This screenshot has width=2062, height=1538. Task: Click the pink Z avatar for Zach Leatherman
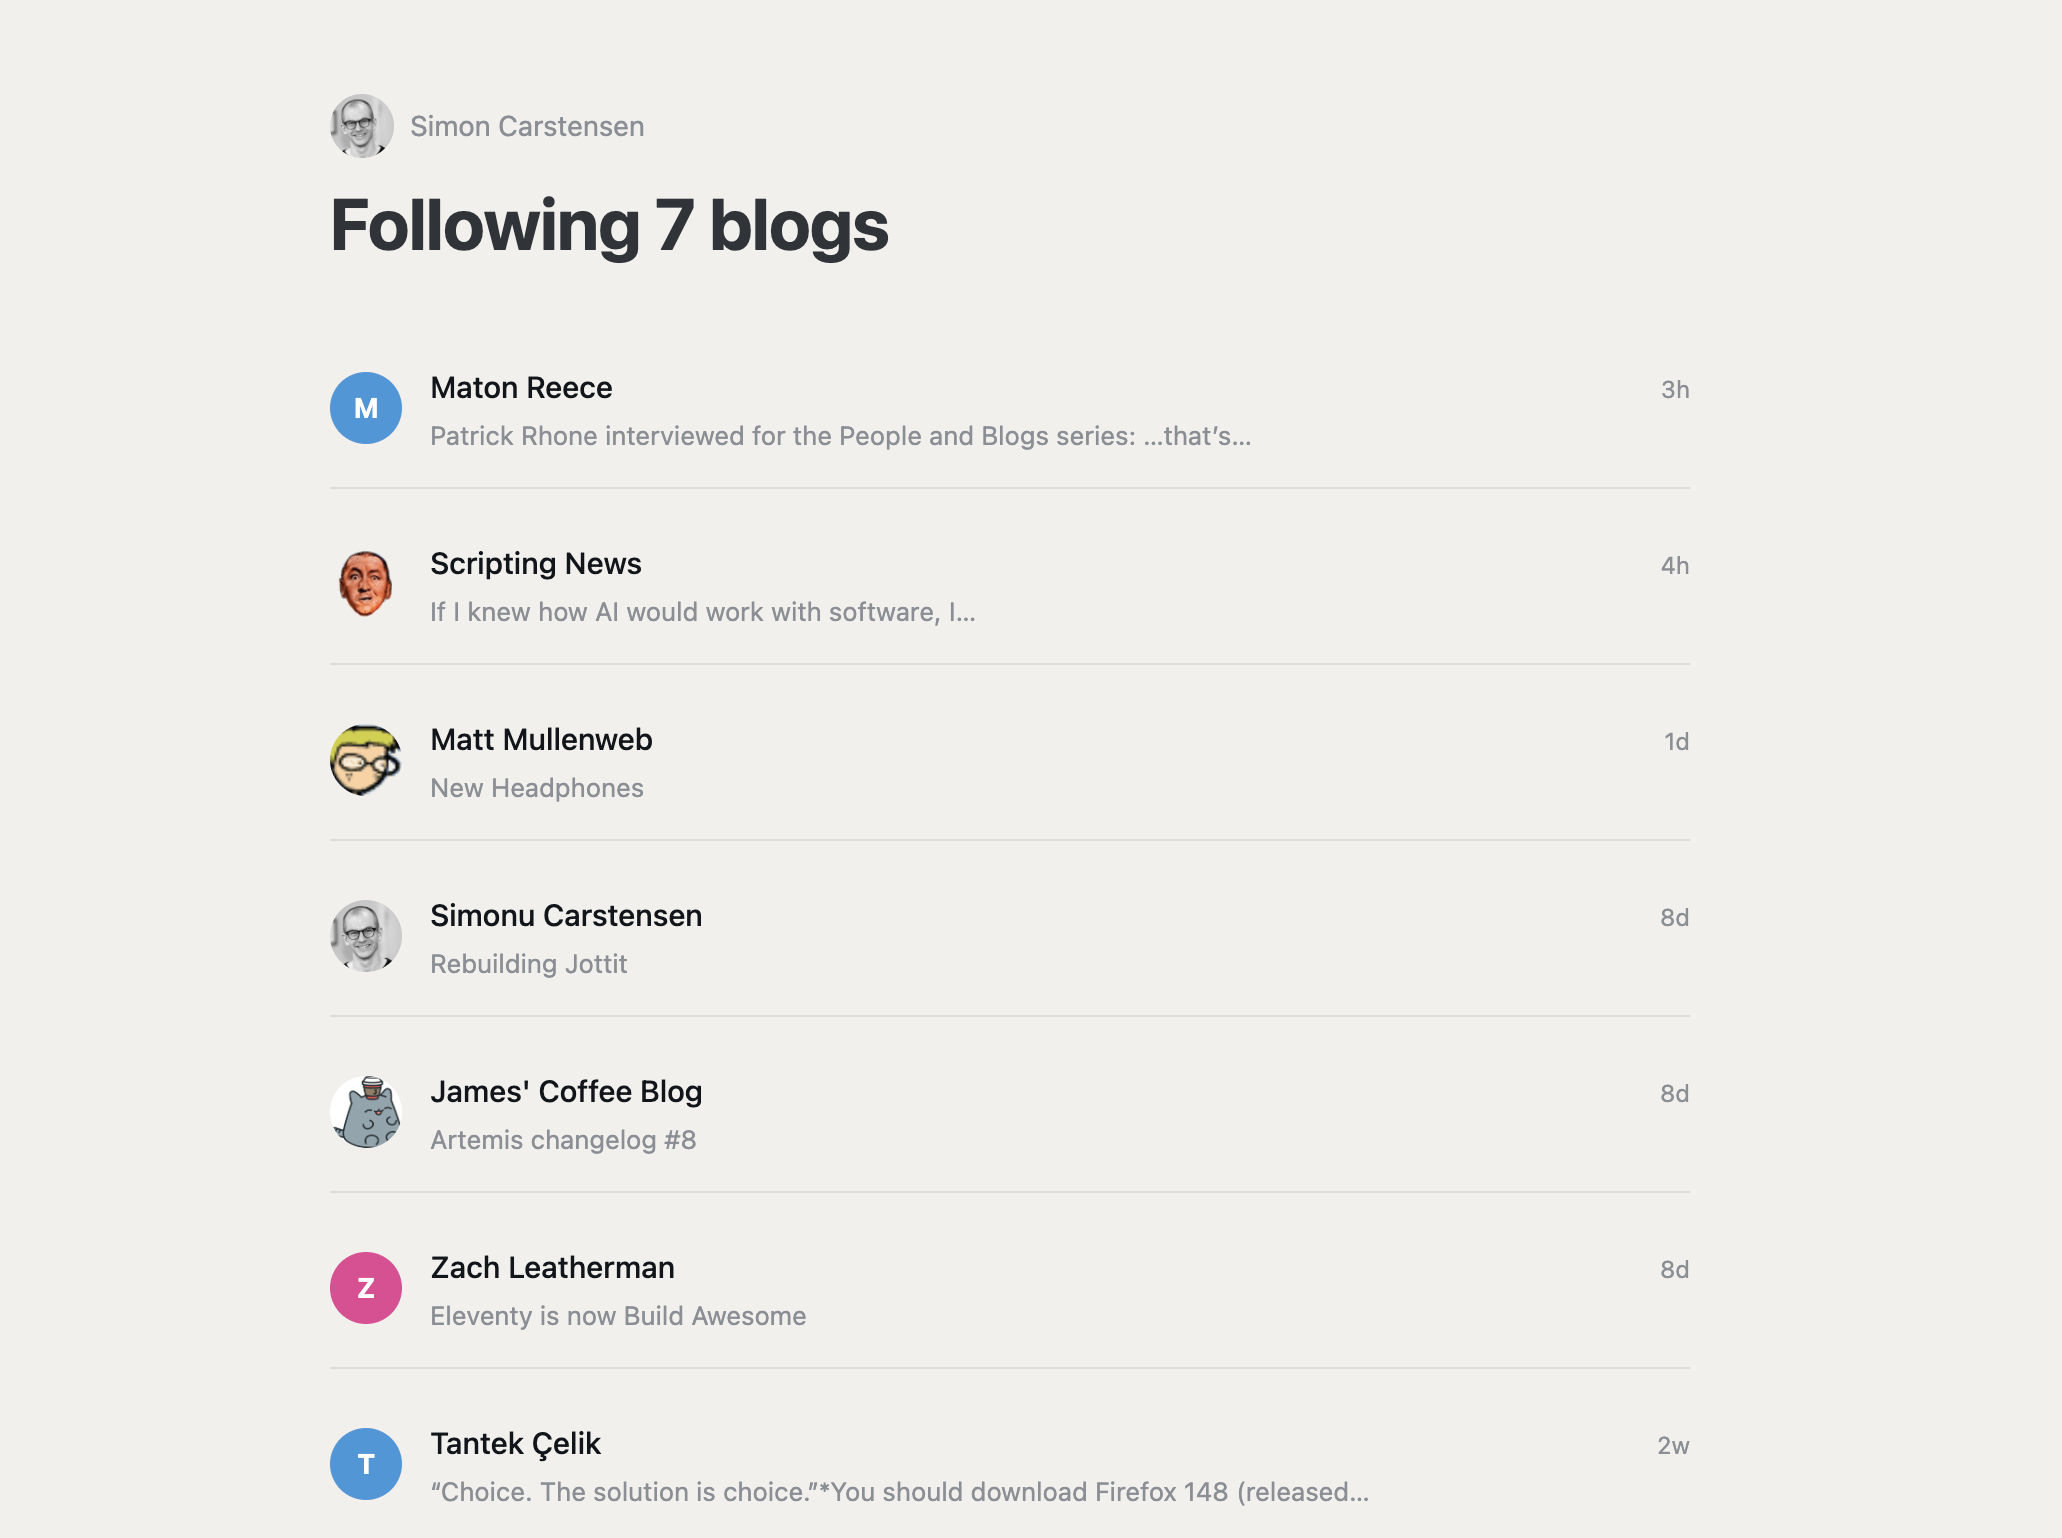tap(366, 1288)
